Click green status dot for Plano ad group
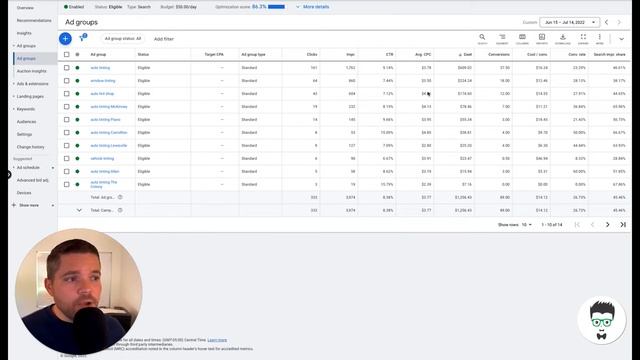Viewport: 640px width, 360px height. pos(77,120)
